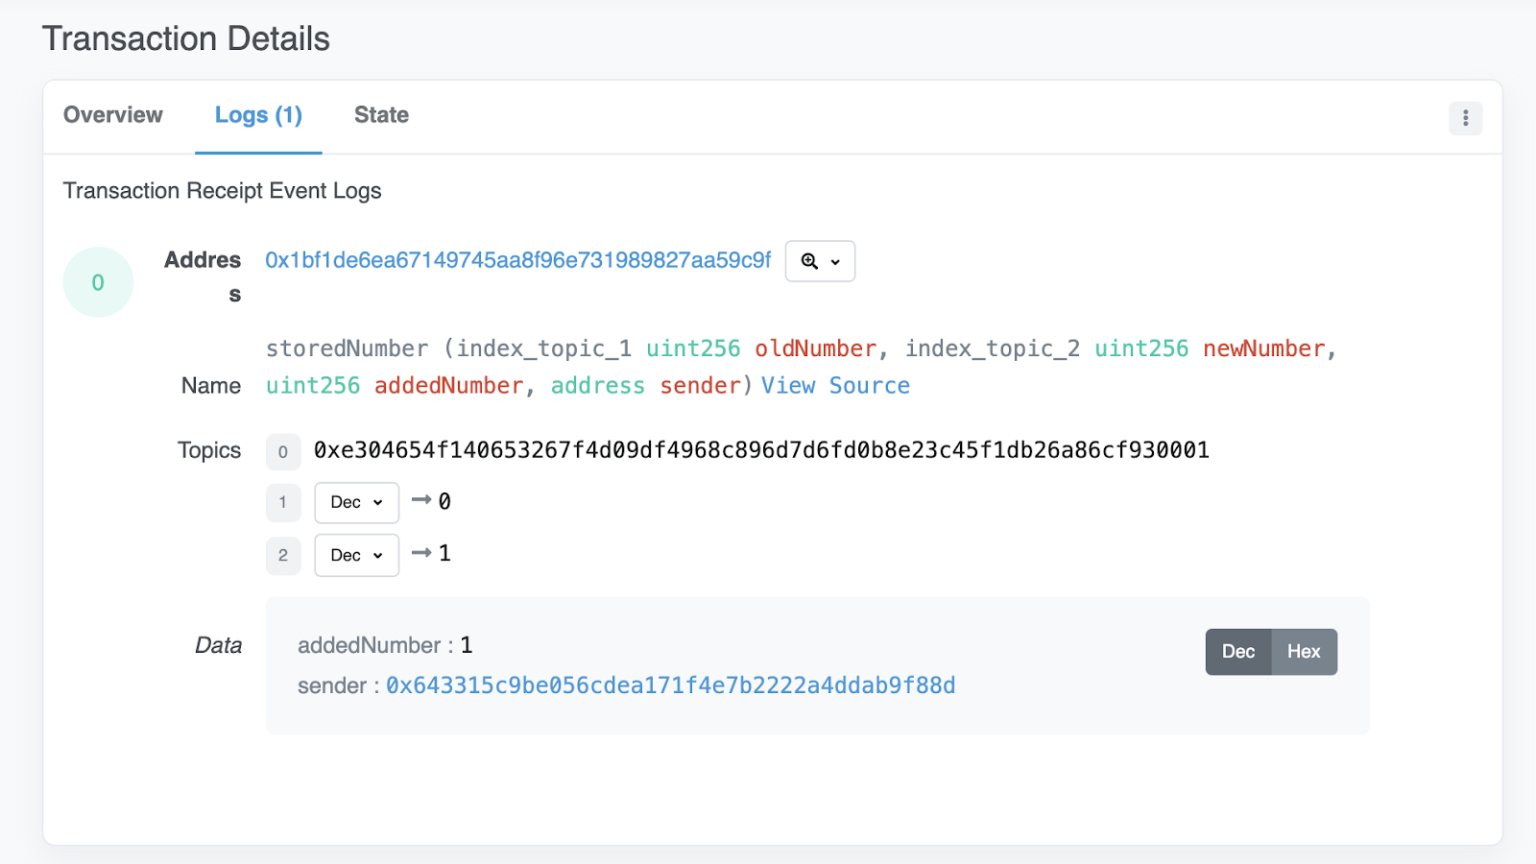The width and height of the screenshot is (1536, 864).
Task: Open the three-dot options menu
Action: 1465,118
